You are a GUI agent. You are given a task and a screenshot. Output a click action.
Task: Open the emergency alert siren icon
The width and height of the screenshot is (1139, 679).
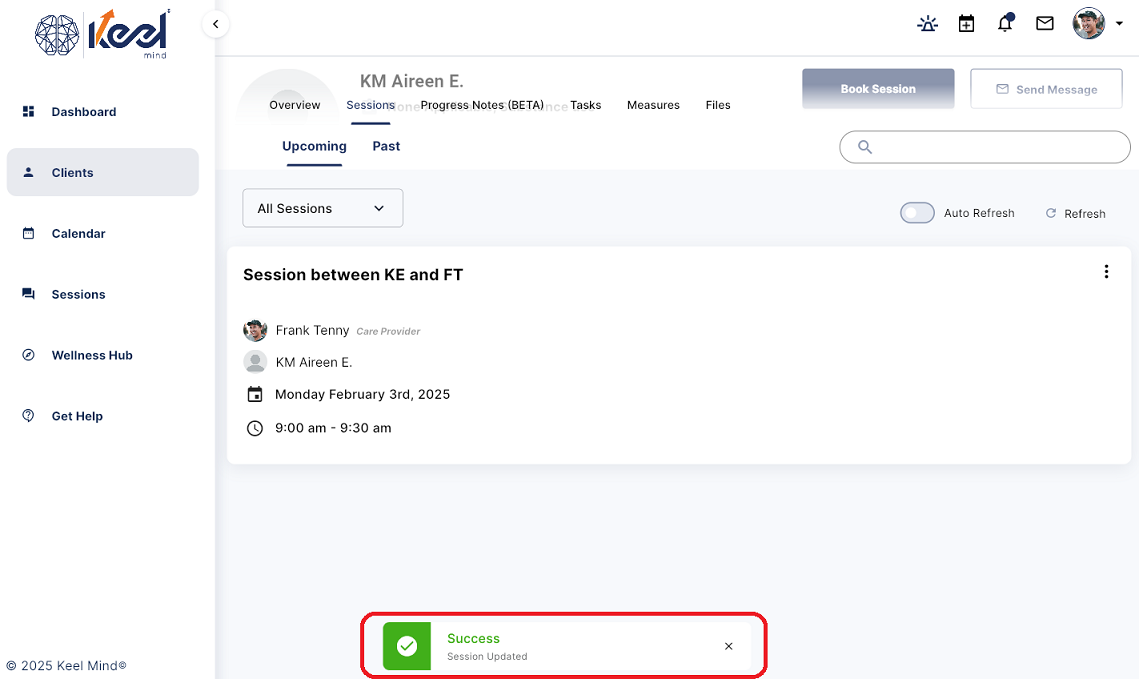(927, 24)
